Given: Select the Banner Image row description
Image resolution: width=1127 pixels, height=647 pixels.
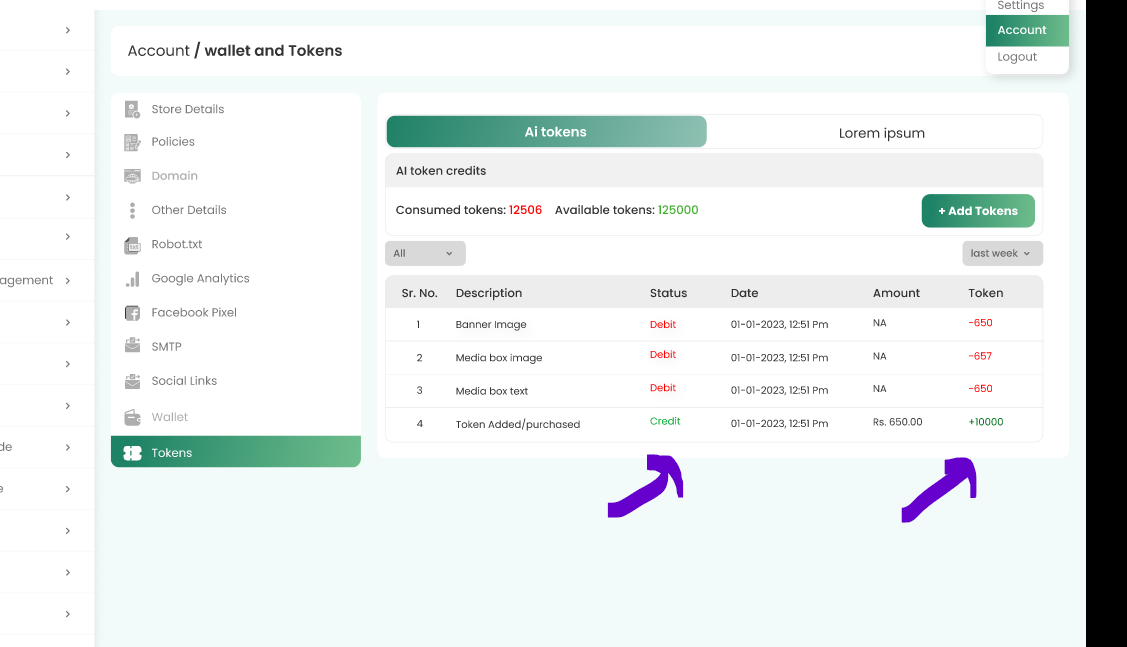Looking at the screenshot, I should [491, 325].
